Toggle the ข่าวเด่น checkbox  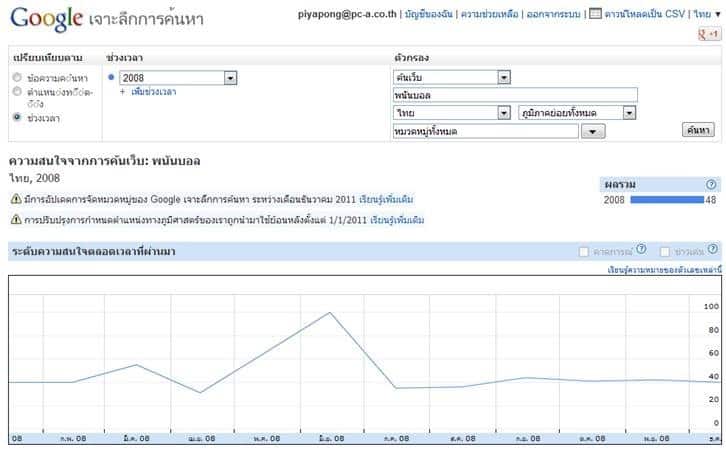[665, 251]
